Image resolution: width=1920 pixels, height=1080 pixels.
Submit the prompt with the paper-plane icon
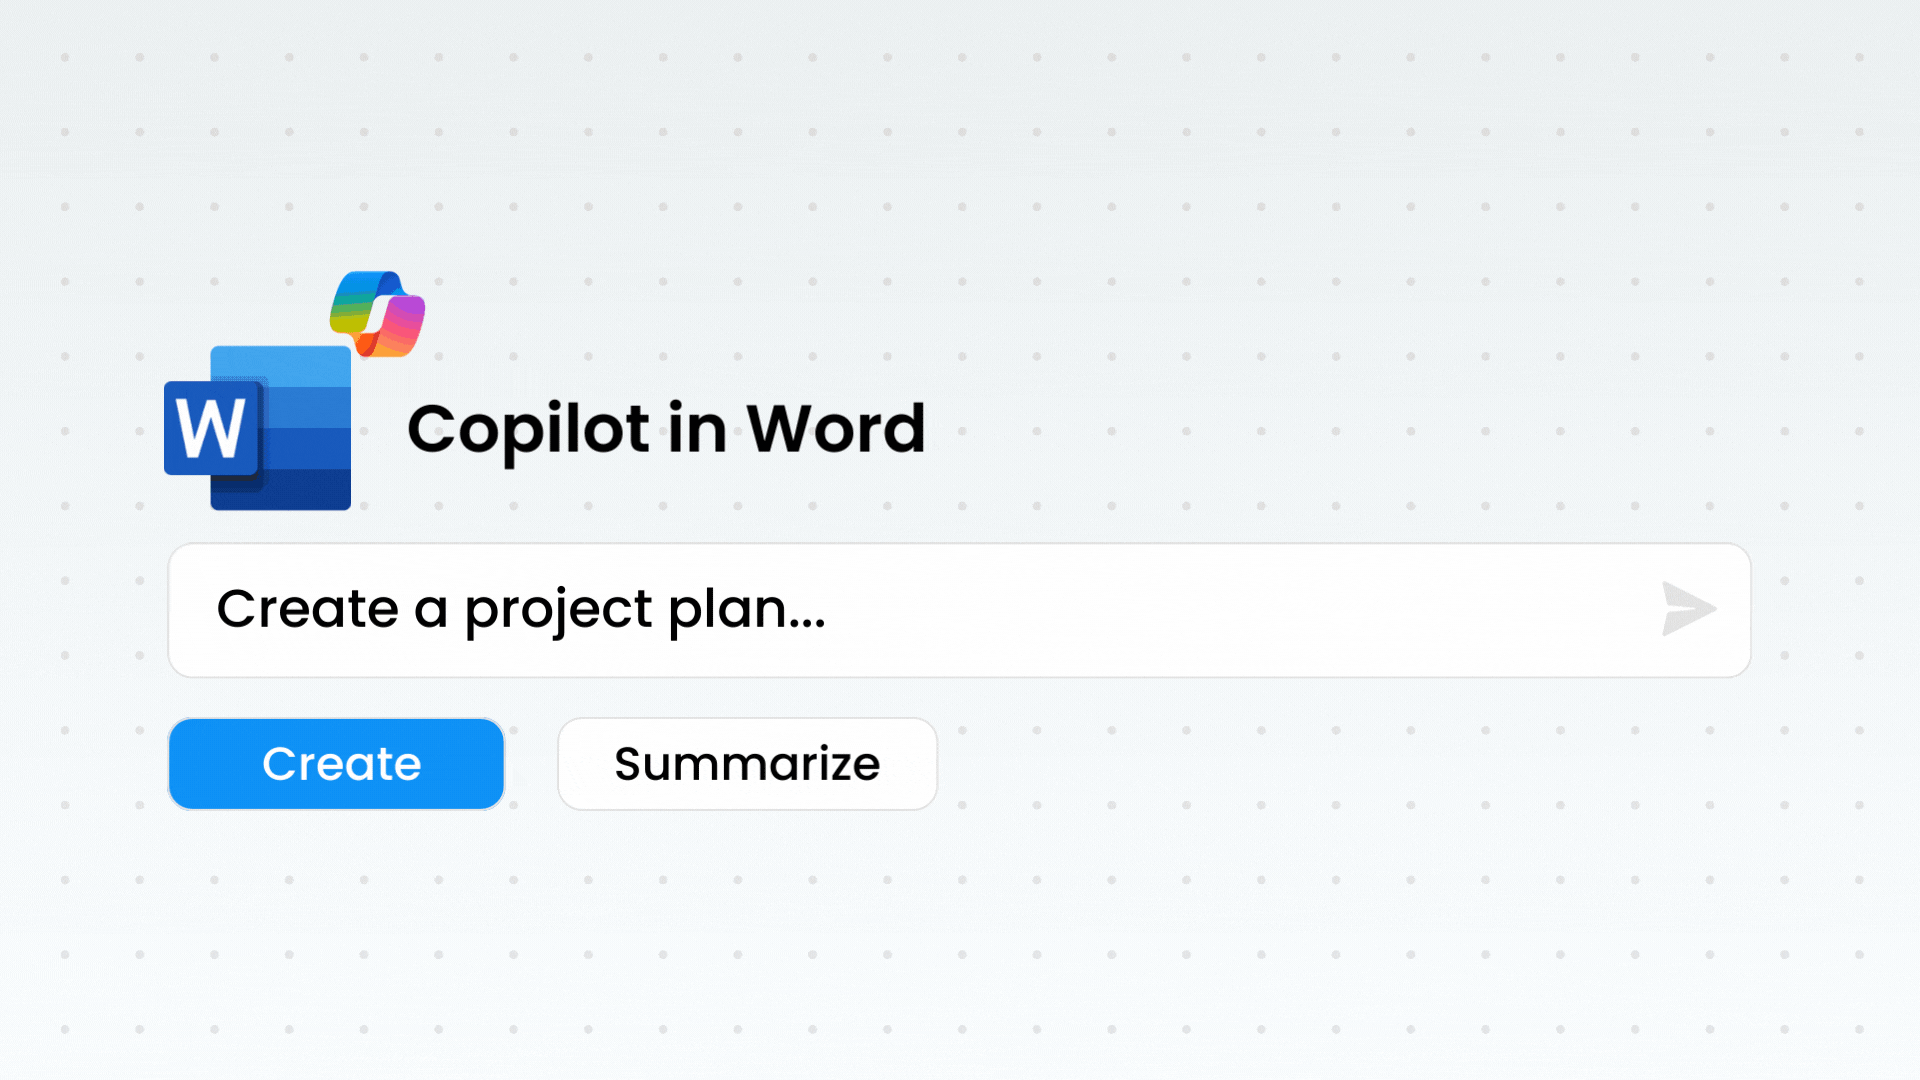[1688, 609]
